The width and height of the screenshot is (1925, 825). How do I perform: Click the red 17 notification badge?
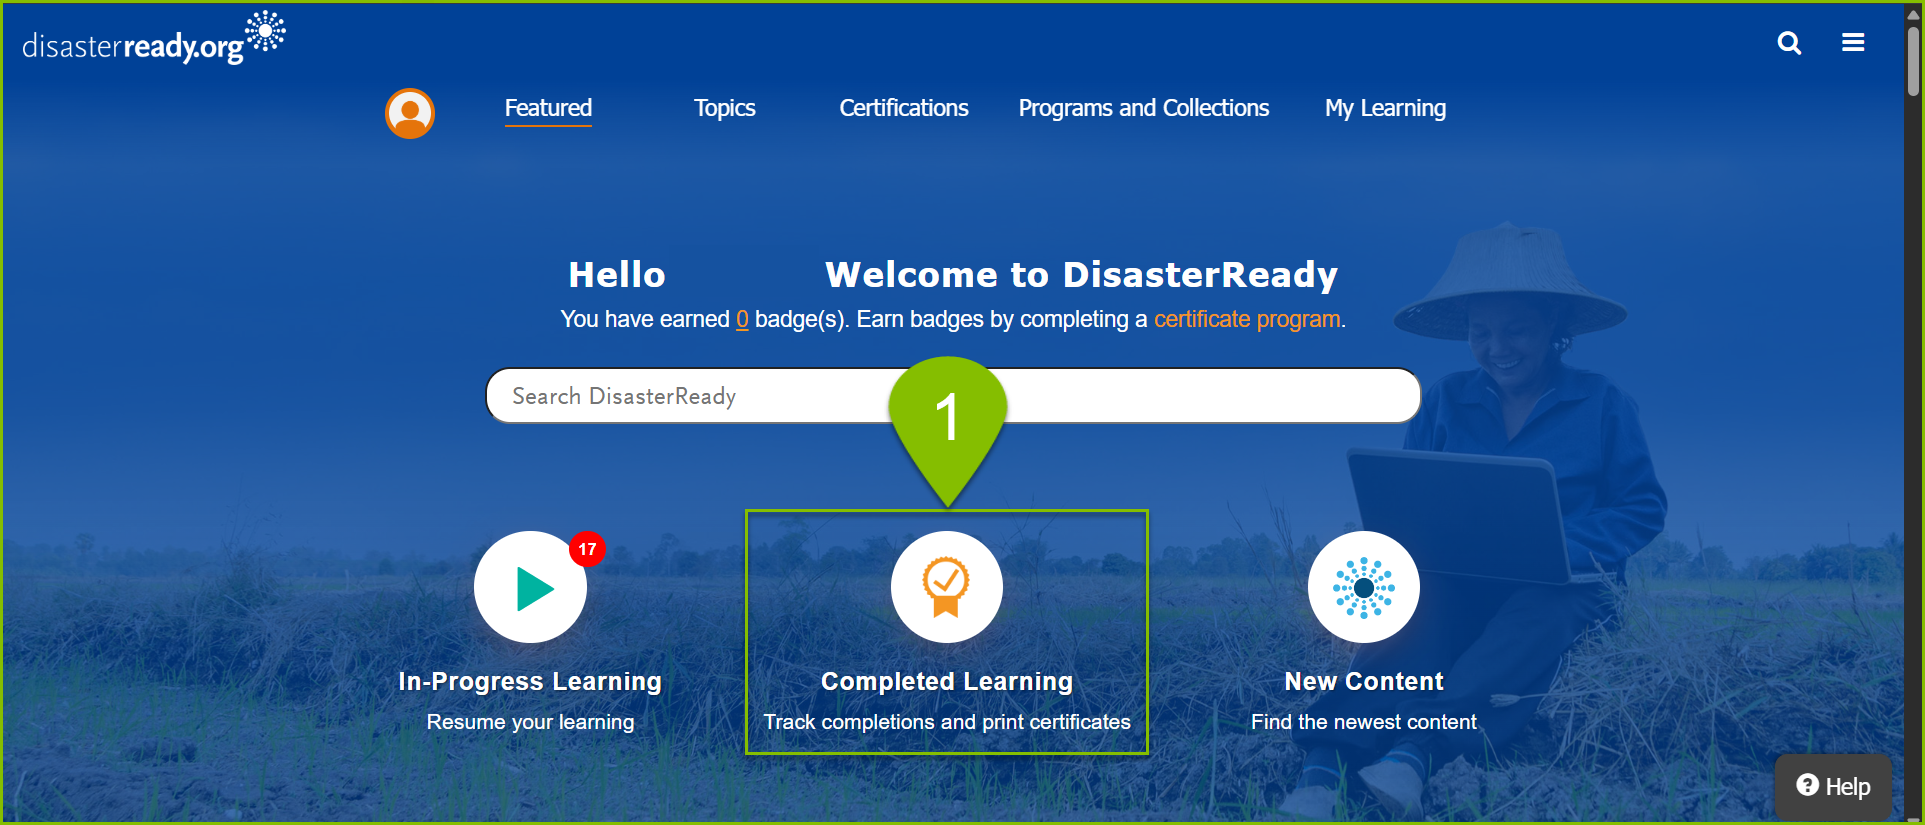[x=587, y=549]
